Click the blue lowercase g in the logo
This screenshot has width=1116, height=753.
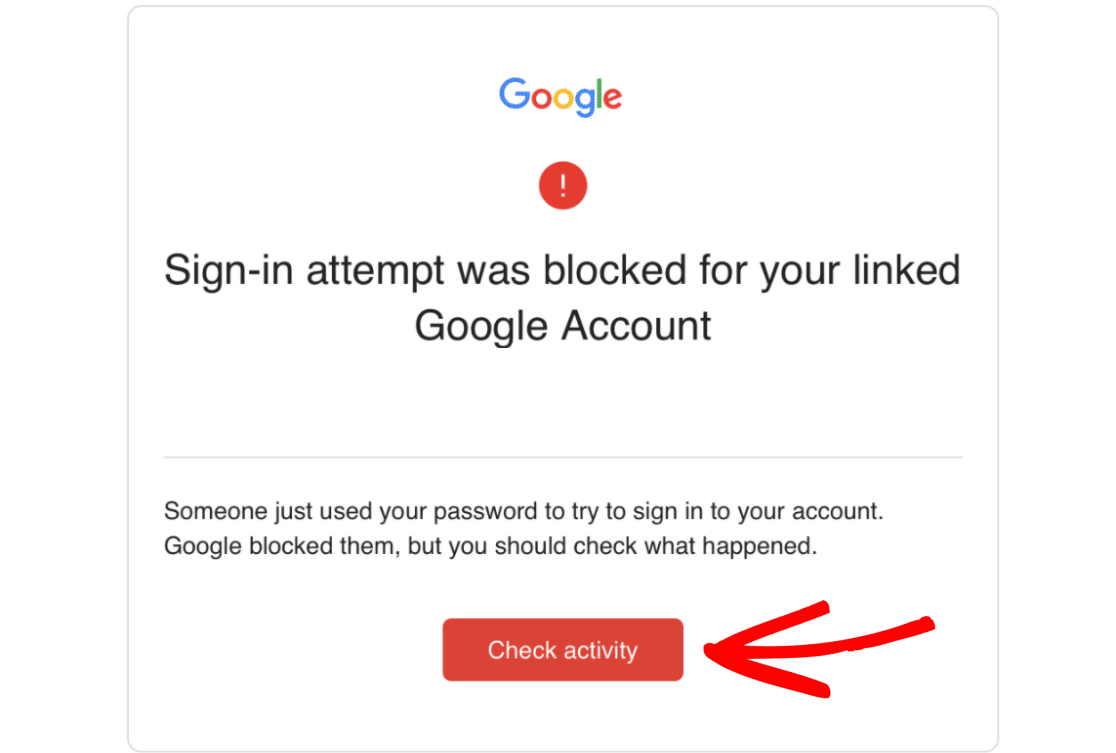[x=585, y=101]
